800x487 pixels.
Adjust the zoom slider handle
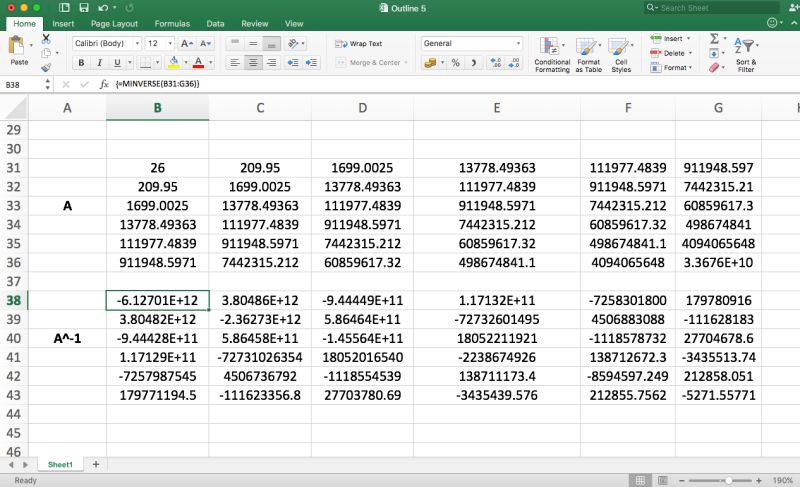tap(729, 480)
